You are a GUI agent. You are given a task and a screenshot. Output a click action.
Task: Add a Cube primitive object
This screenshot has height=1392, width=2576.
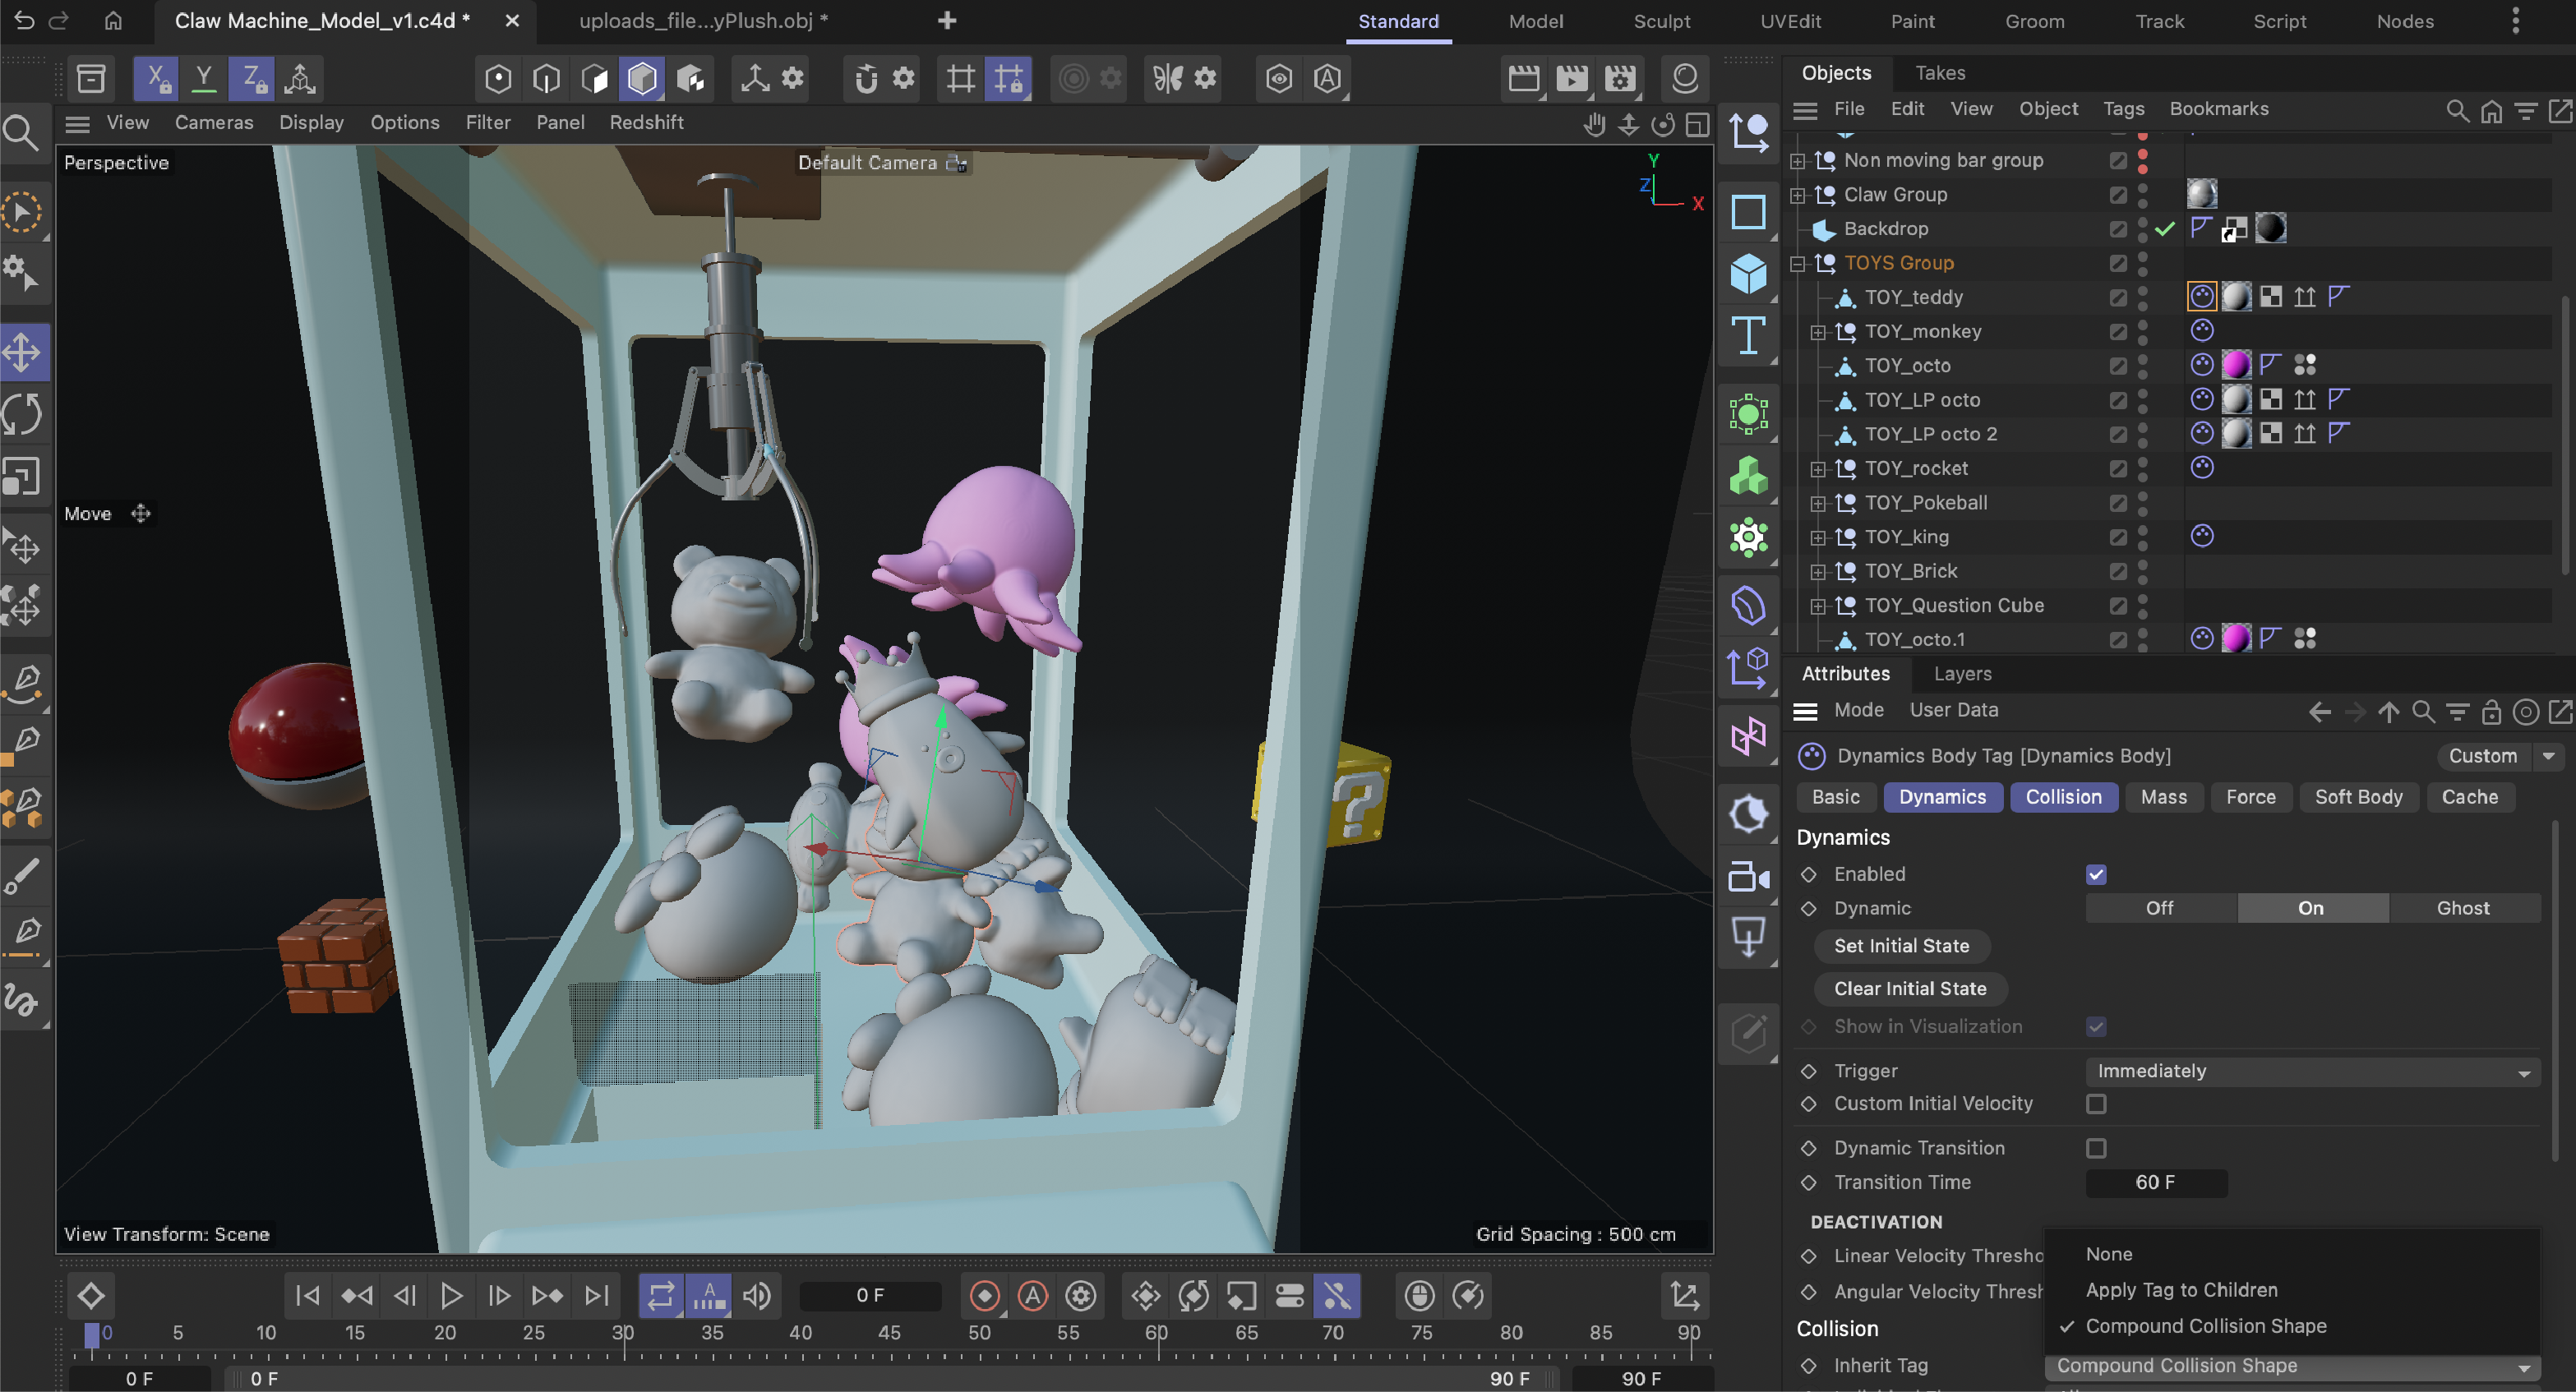tap(1749, 273)
